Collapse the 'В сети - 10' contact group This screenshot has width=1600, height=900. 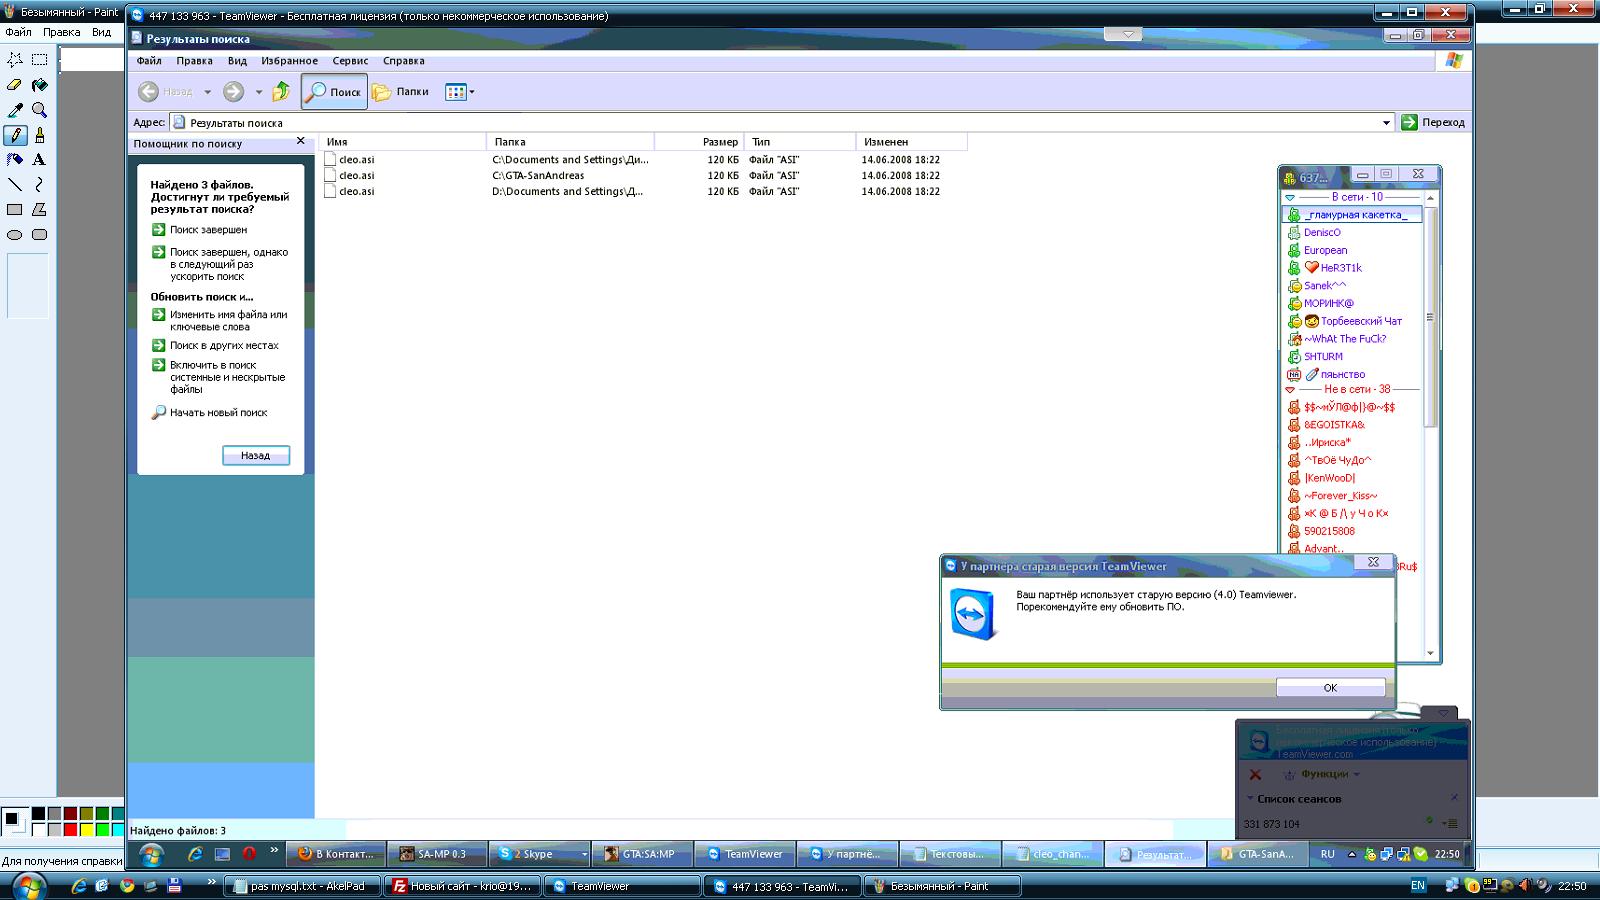pyautogui.click(x=1290, y=198)
